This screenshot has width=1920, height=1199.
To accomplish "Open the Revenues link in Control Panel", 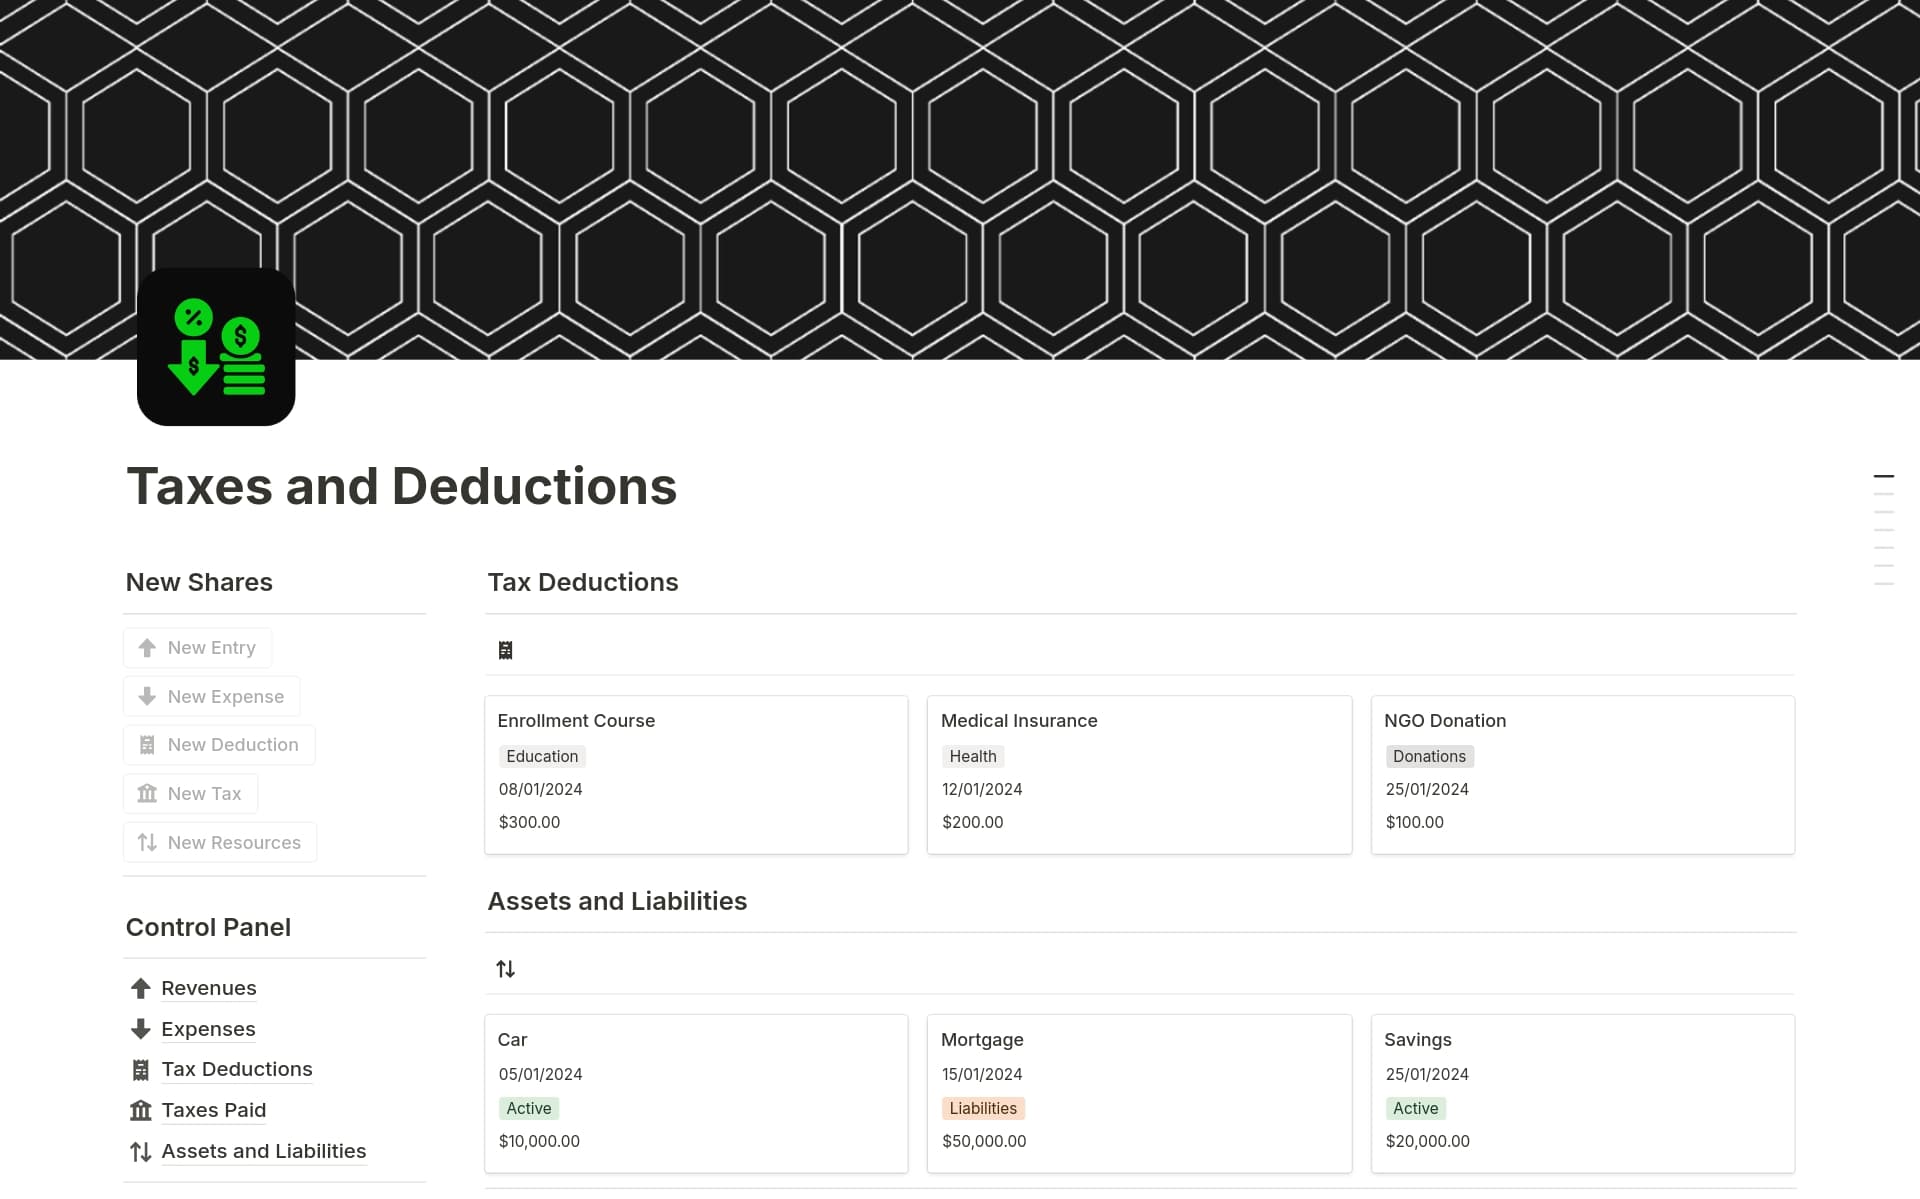I will tap(208, 988).
